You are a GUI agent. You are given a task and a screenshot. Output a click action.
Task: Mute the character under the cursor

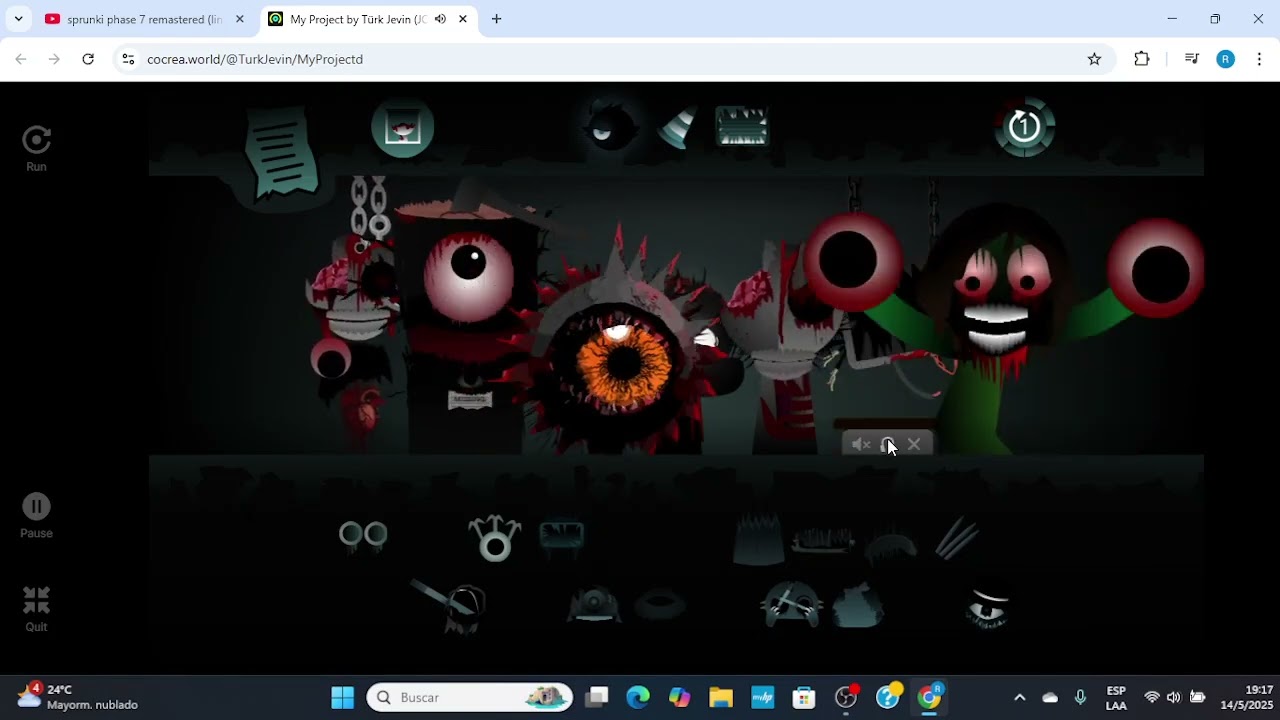(x=862, y=445)
